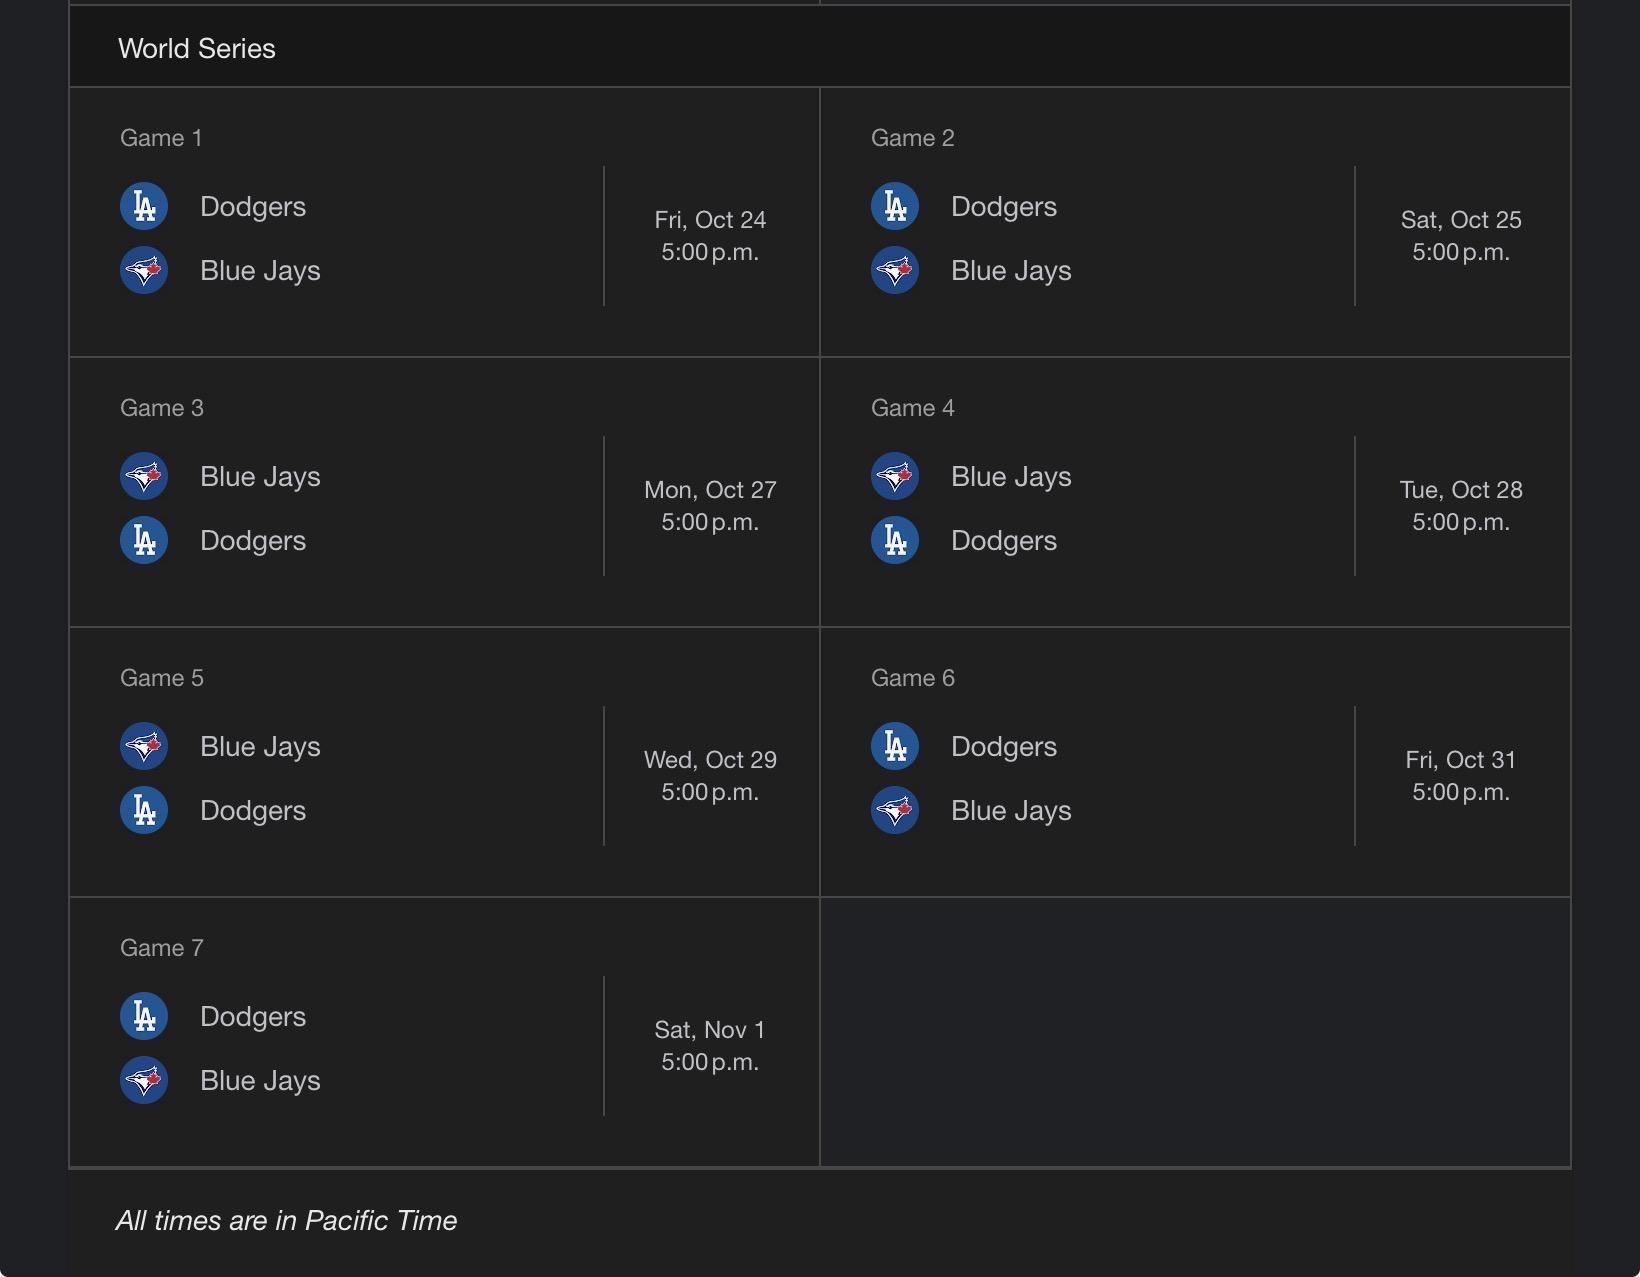Click the Dodgers logo in Game 7
1640x1277 pixels.
[144, 1016]
